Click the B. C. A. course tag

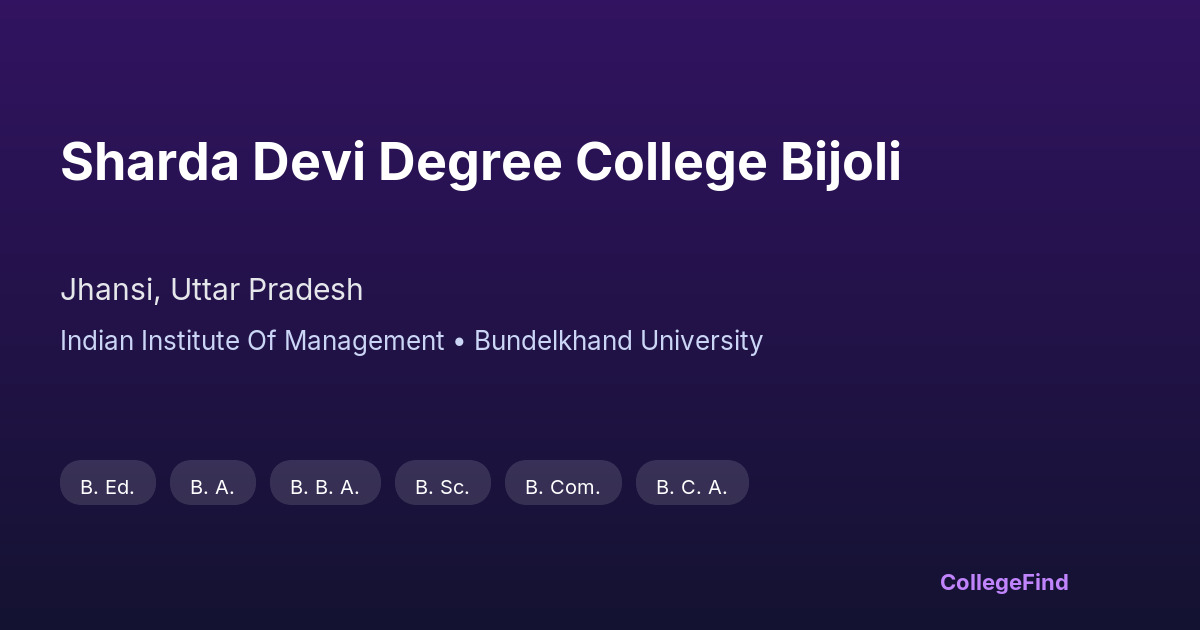[692, 487]
